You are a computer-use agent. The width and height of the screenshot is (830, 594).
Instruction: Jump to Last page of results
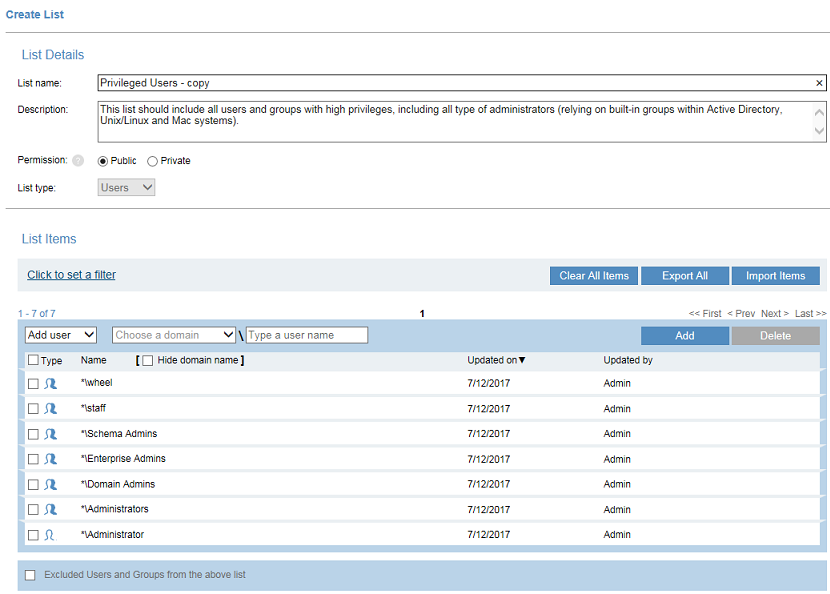pos(810,314)
